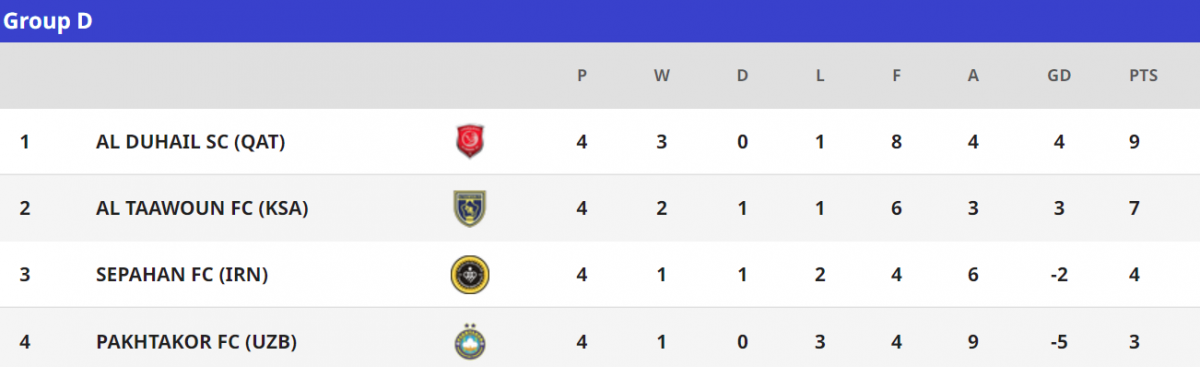Click the Group D header title
Image resolution: width=1200 pixels, height=367 pixels.
click(x=48, y=22)
